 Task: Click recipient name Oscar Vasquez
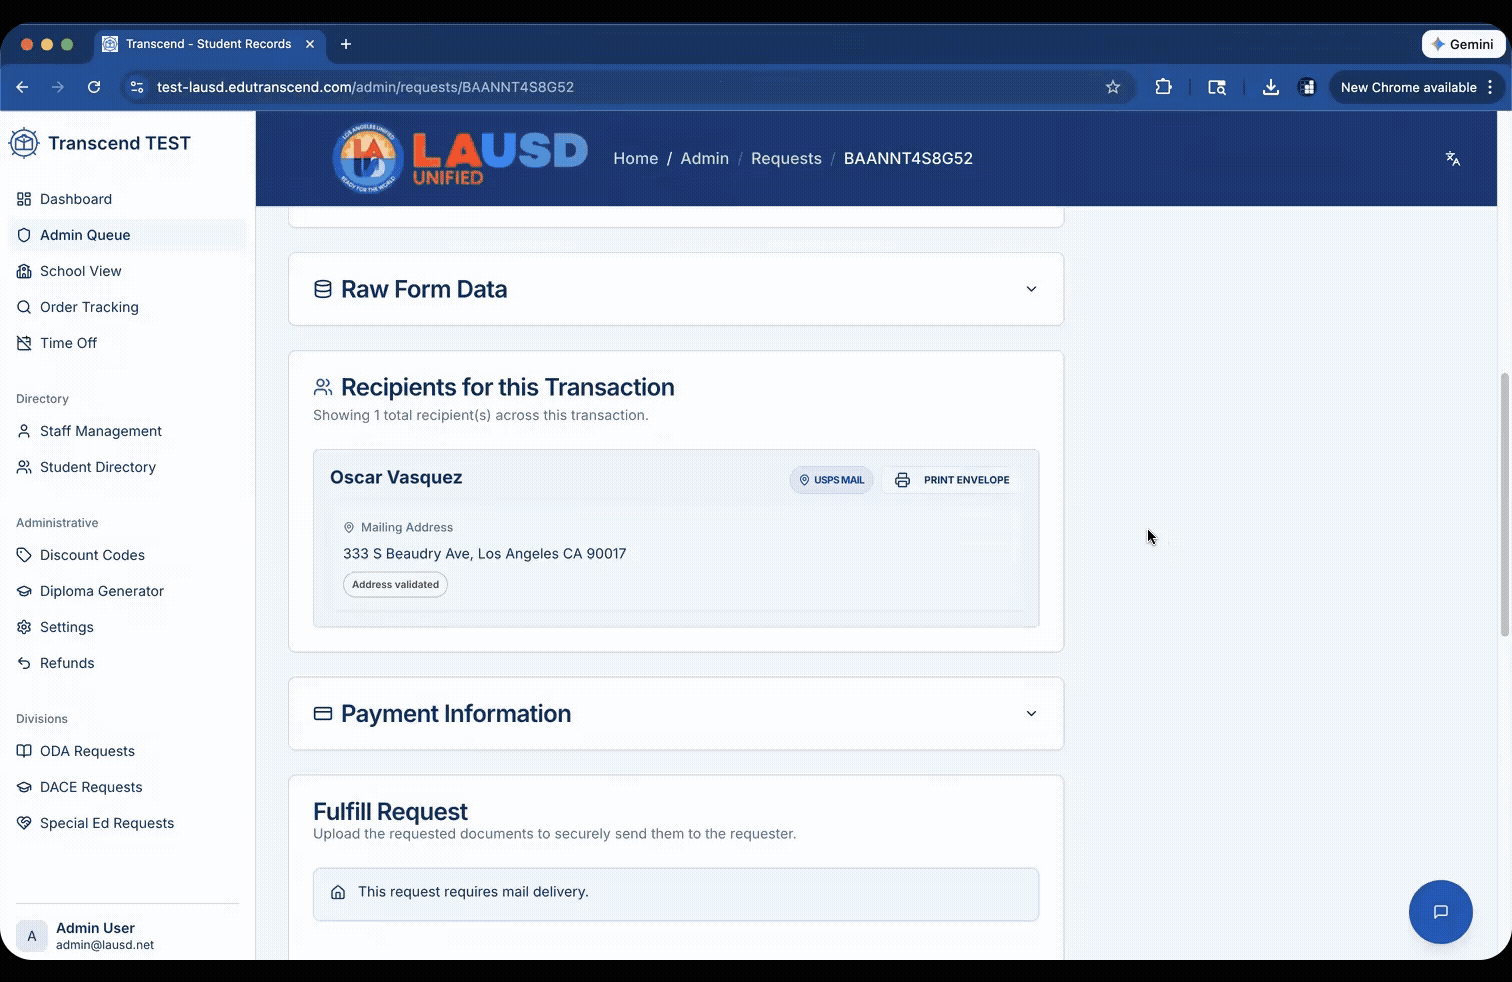click(x=396, y=477)
